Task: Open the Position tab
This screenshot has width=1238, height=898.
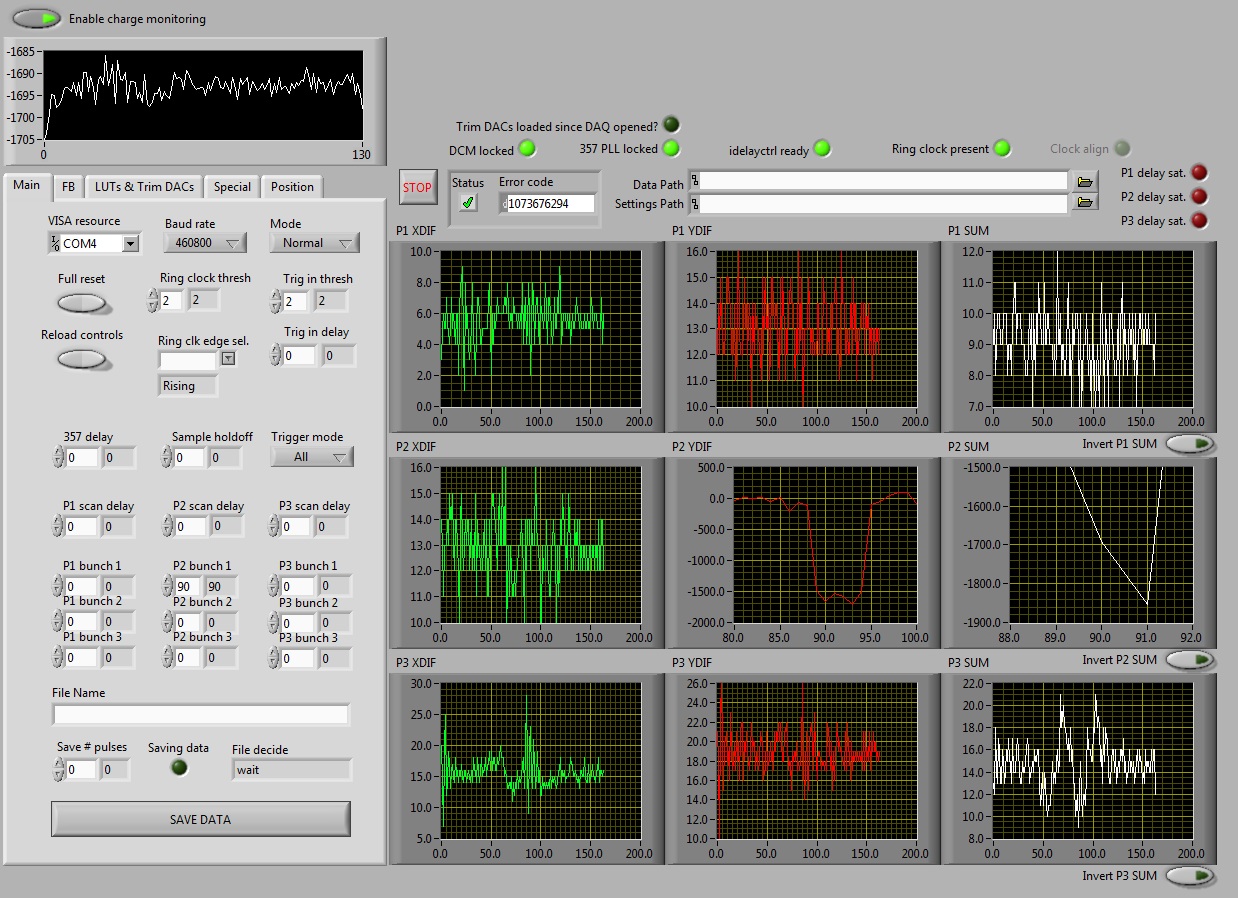Action: pyautogui.click(x=292, y=187)
